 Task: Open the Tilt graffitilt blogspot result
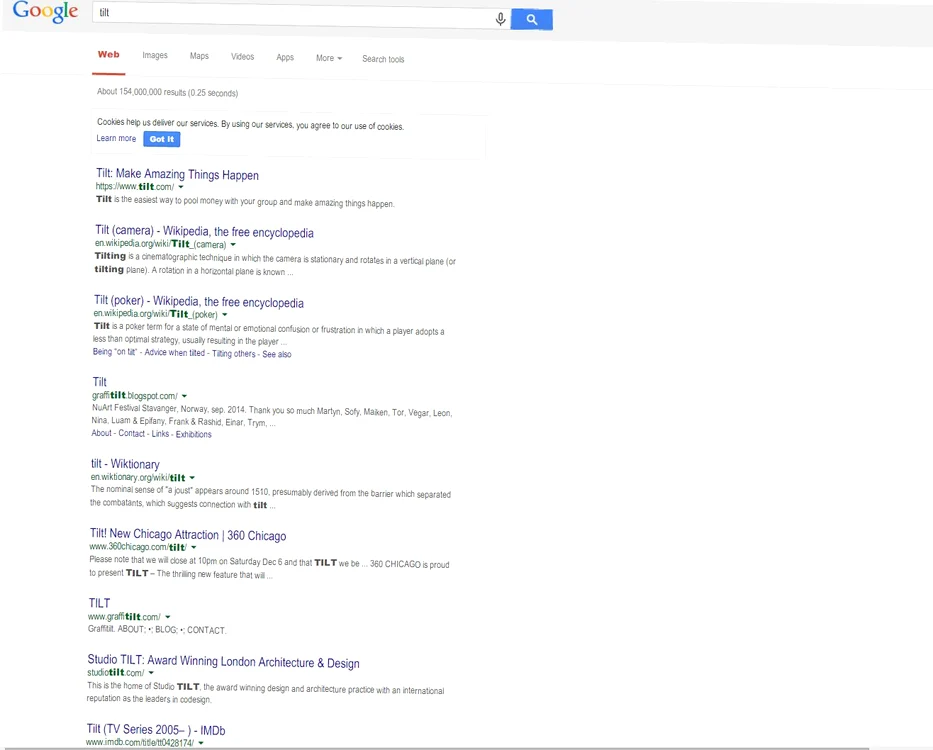point(99,382)
